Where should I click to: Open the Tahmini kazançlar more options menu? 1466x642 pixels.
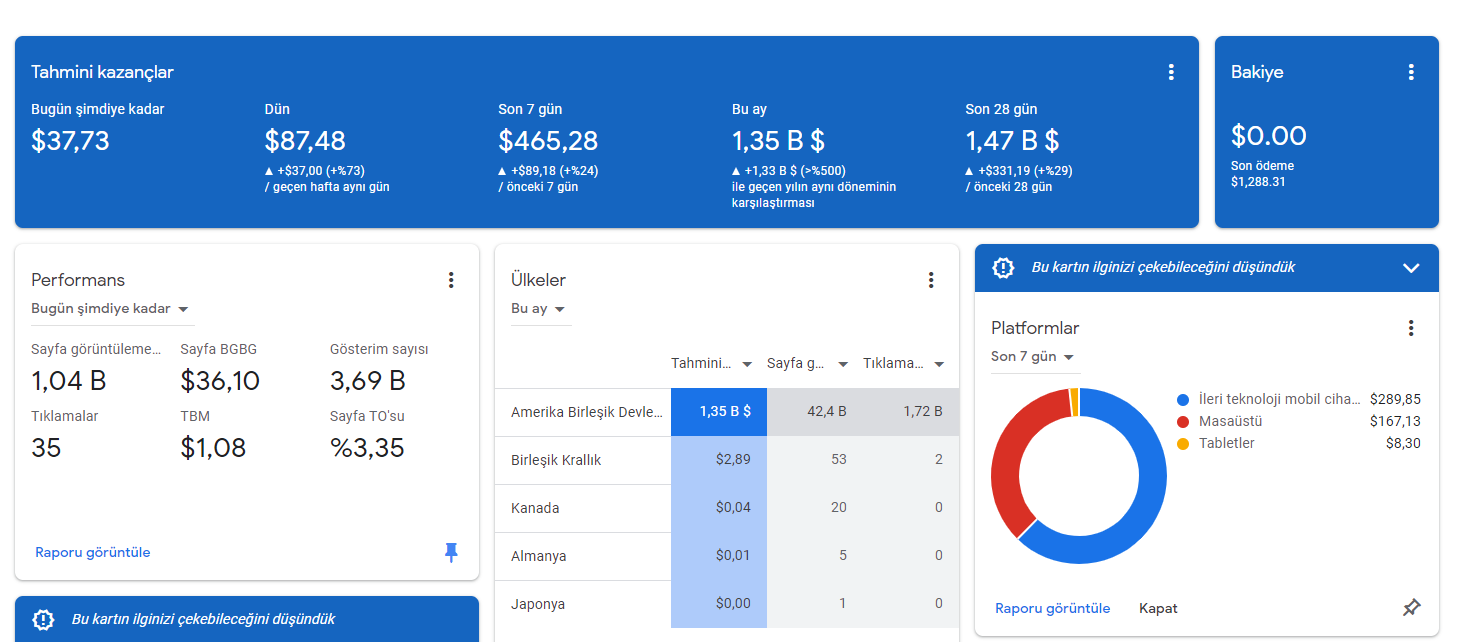(x=1171, y=72)
